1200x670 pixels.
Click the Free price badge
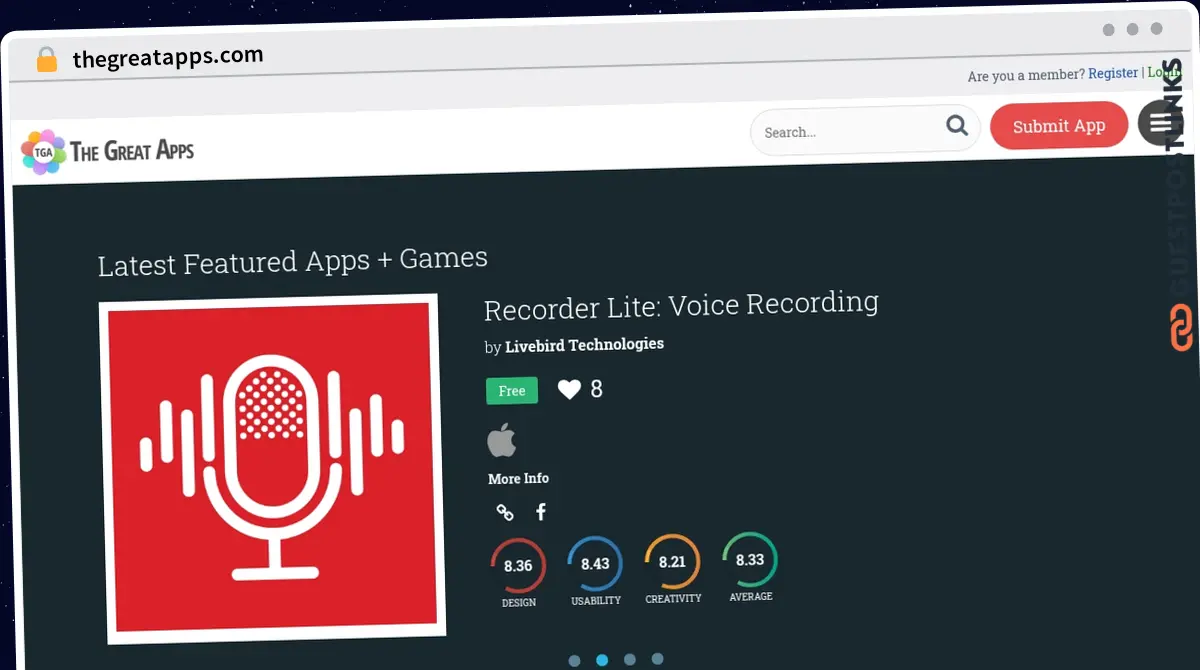(512, 391)
